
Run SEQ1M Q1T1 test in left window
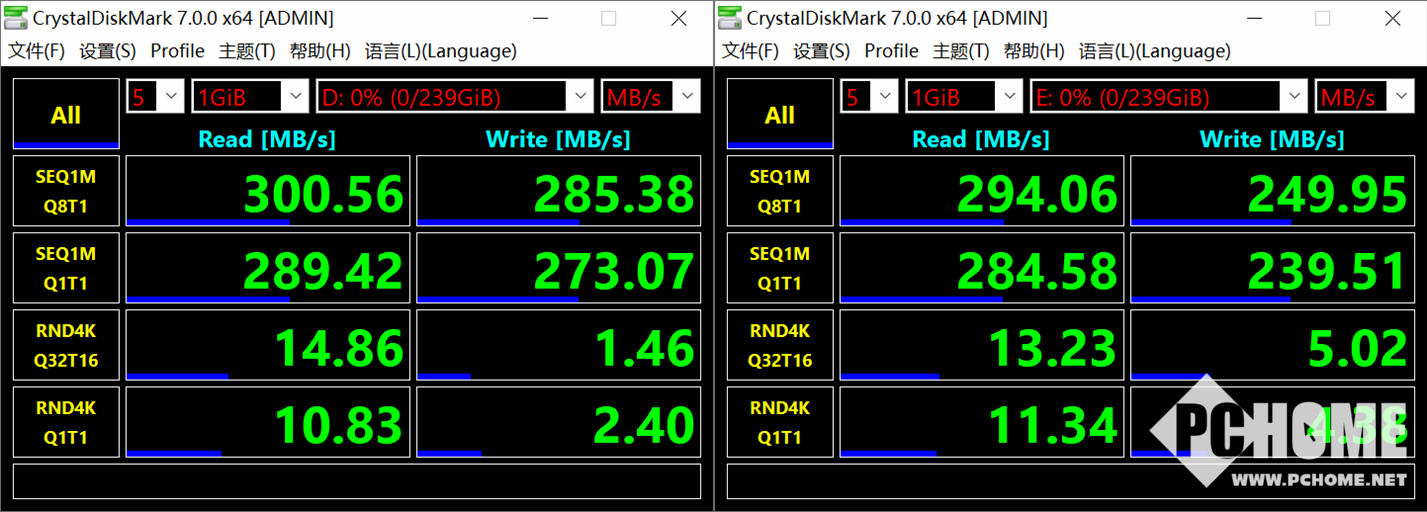tap(66, 268)
